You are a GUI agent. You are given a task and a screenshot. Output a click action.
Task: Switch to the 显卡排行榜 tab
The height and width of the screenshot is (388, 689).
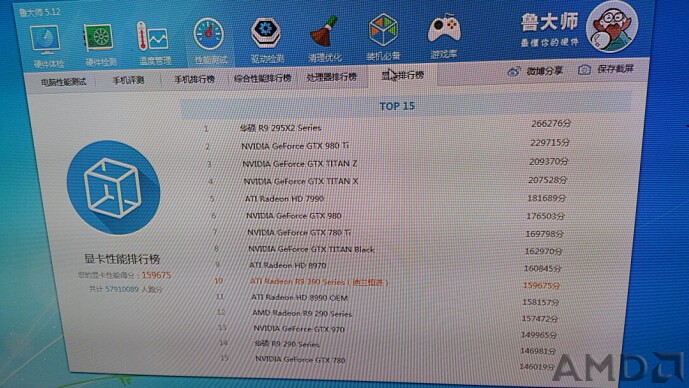pos(403,75)
